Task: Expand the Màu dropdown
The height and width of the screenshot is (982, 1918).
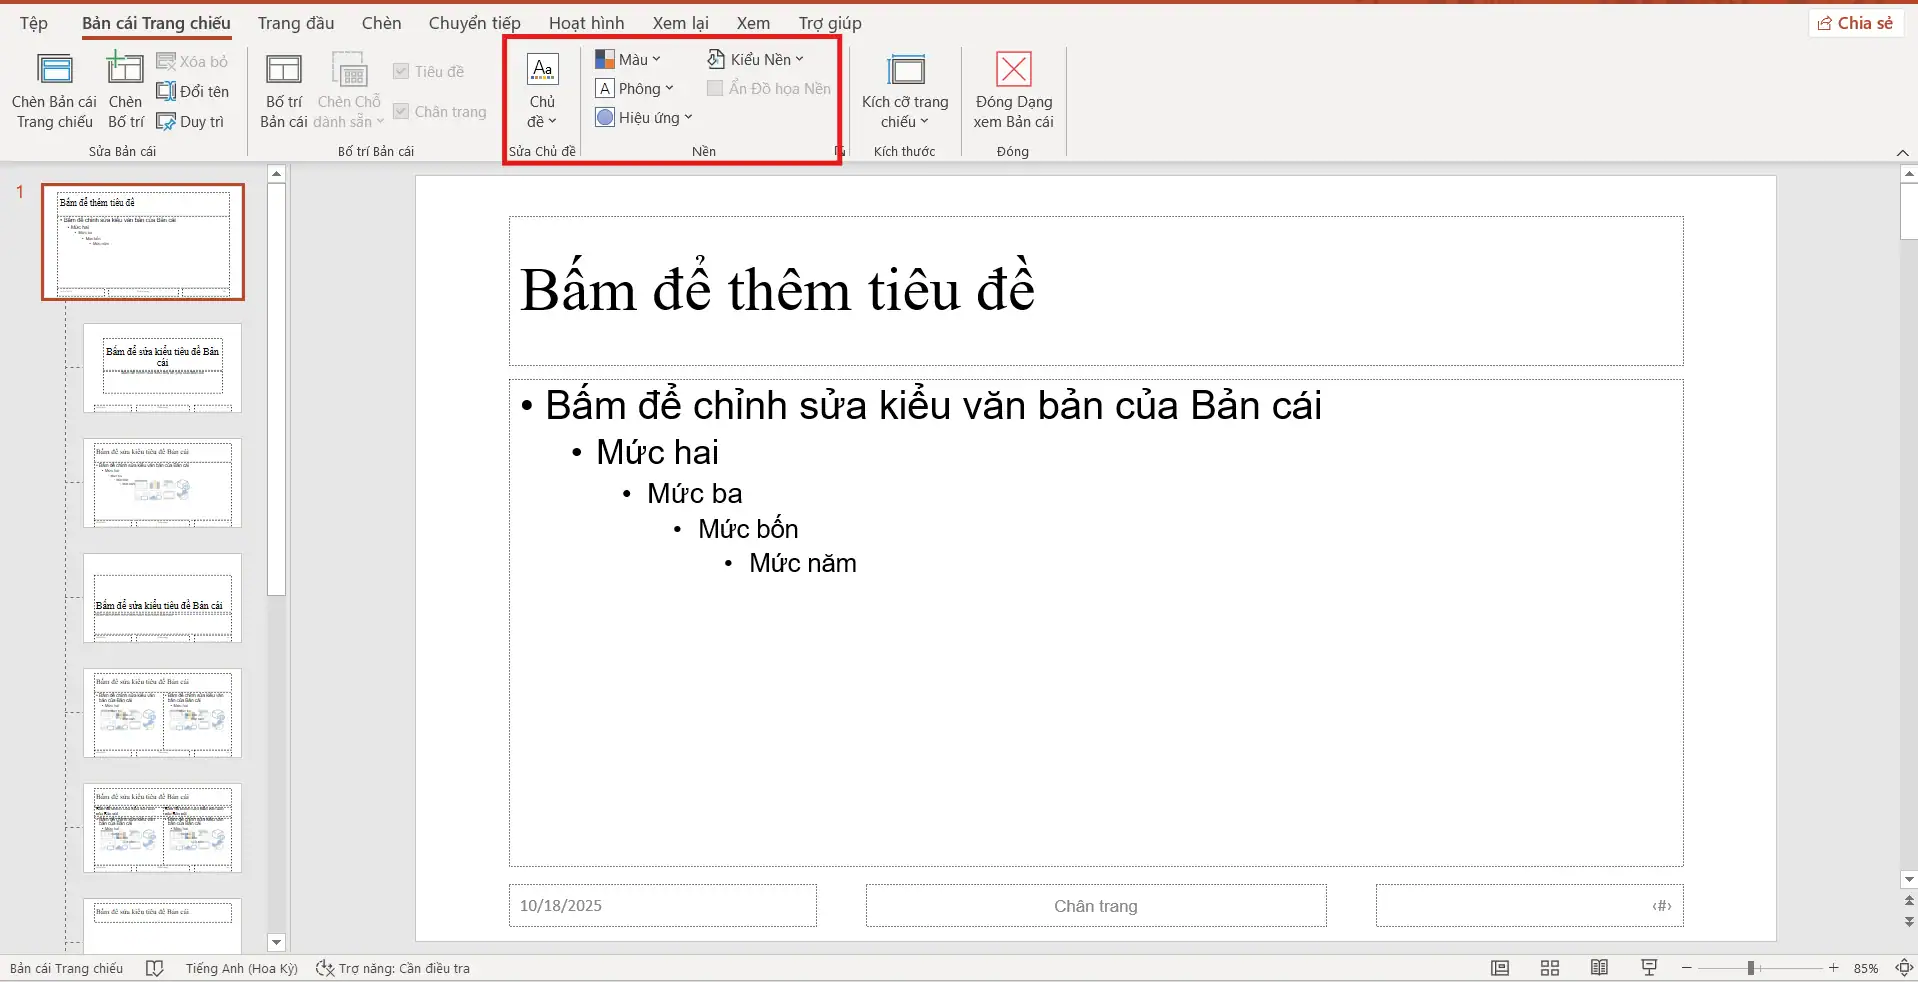Action: point(628,58)
